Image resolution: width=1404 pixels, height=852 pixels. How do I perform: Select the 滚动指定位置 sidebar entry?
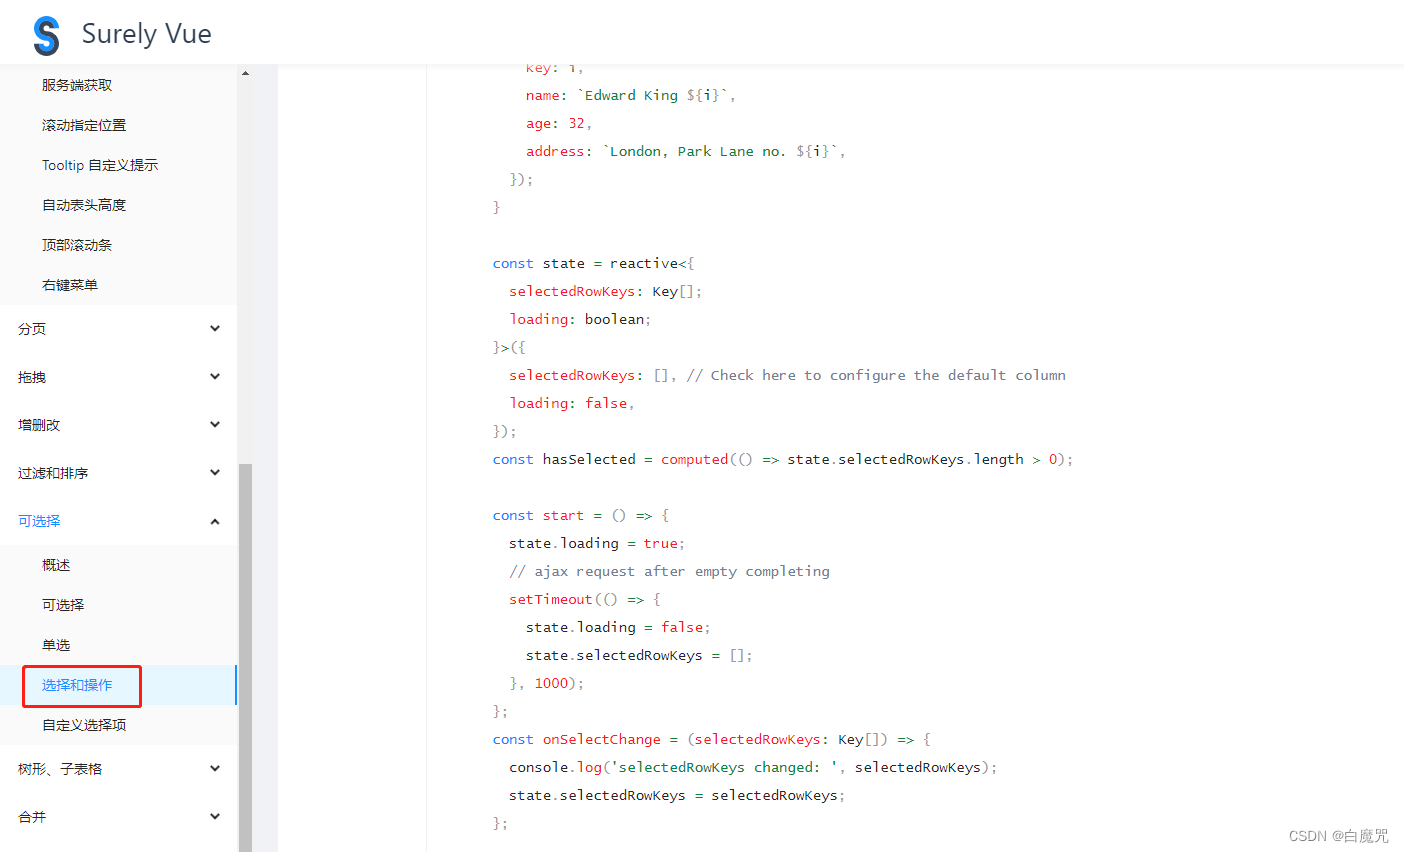pos(84,125)
